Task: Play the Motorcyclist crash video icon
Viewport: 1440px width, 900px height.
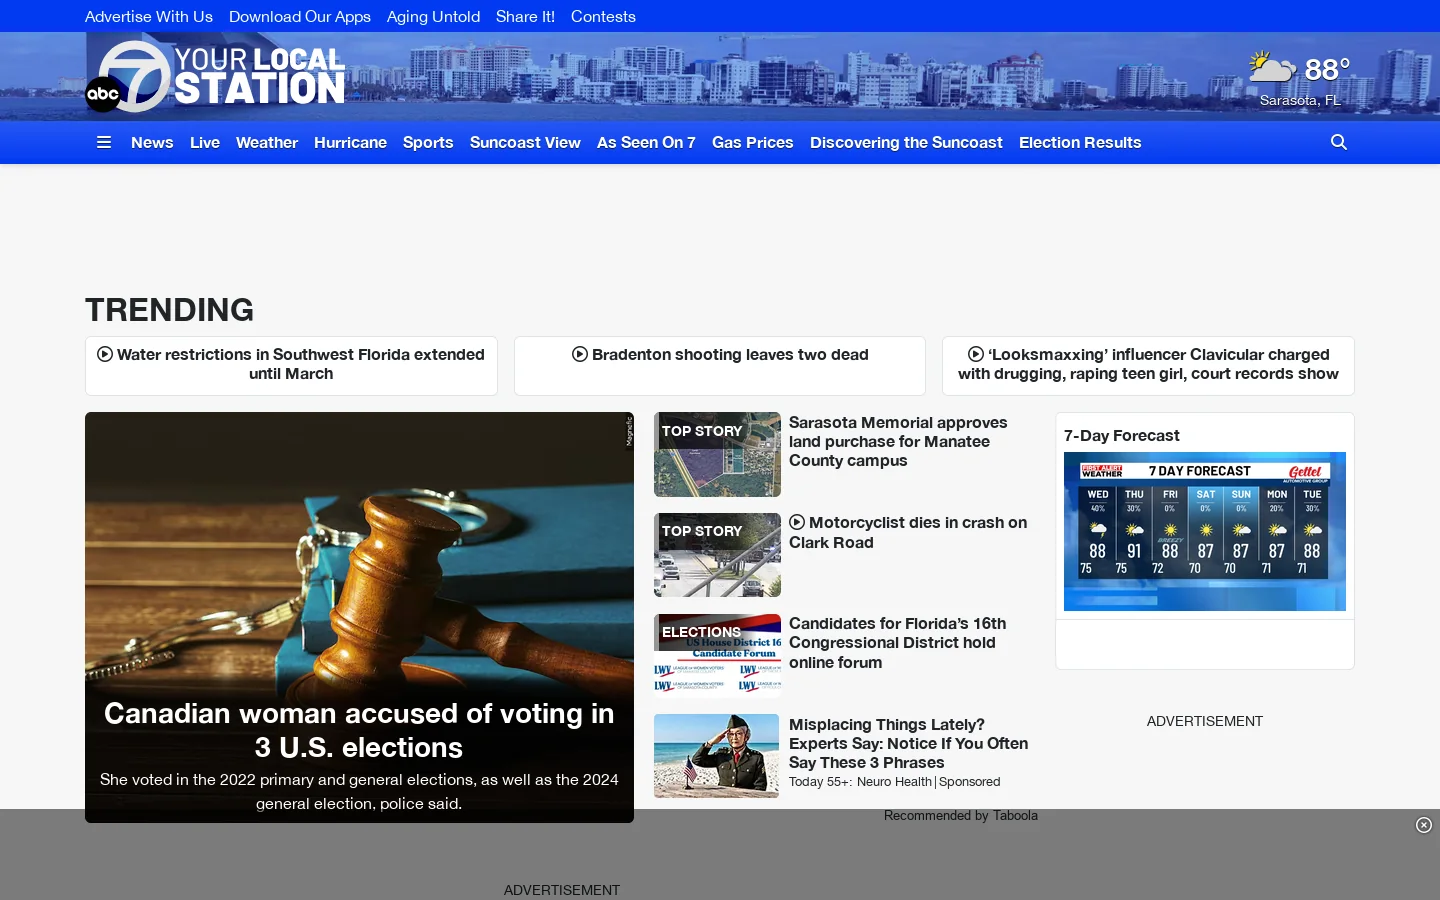Action: (x=797, y=522)
